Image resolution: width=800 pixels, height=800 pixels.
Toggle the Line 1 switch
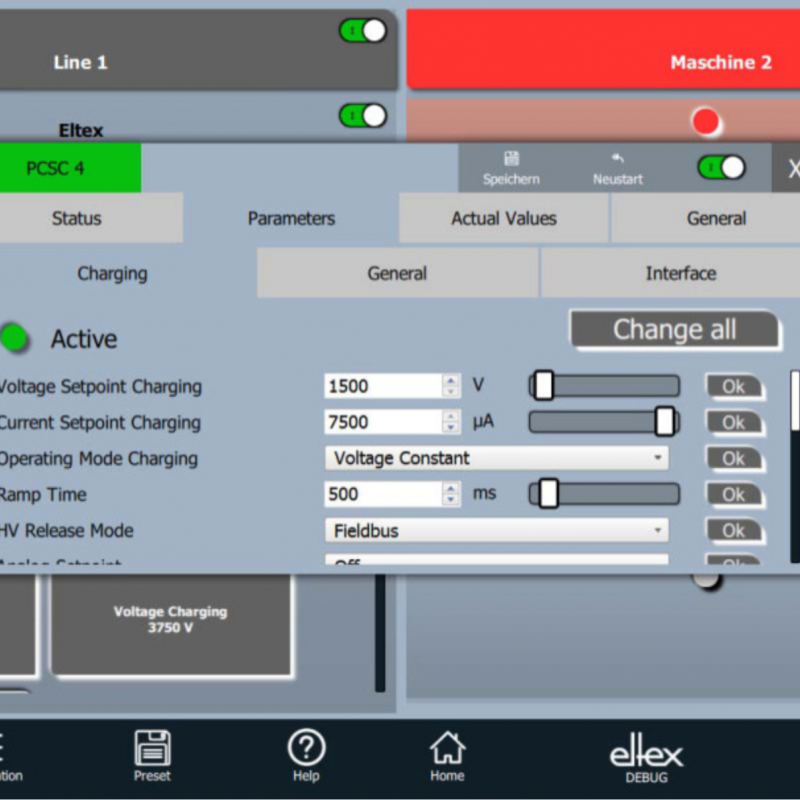[x=362, y=31]
